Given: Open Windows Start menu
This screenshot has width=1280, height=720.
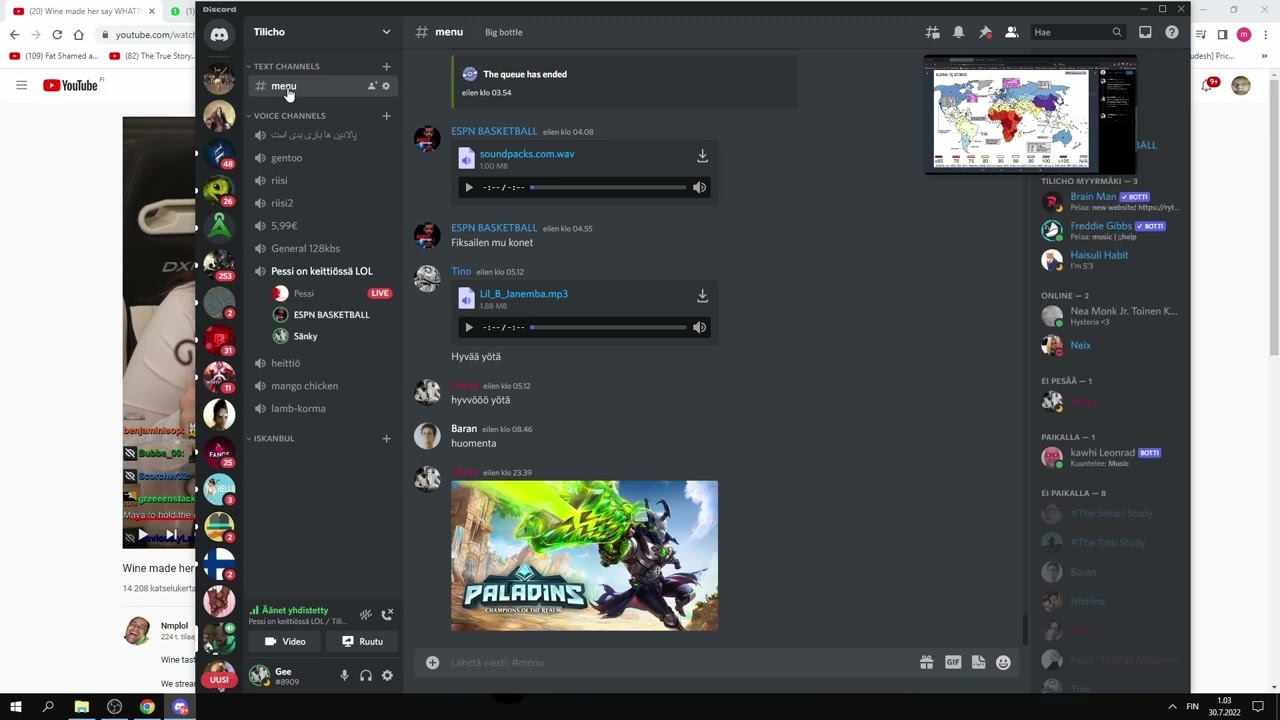Looking at the screenshot, I should tap(16, 707).
